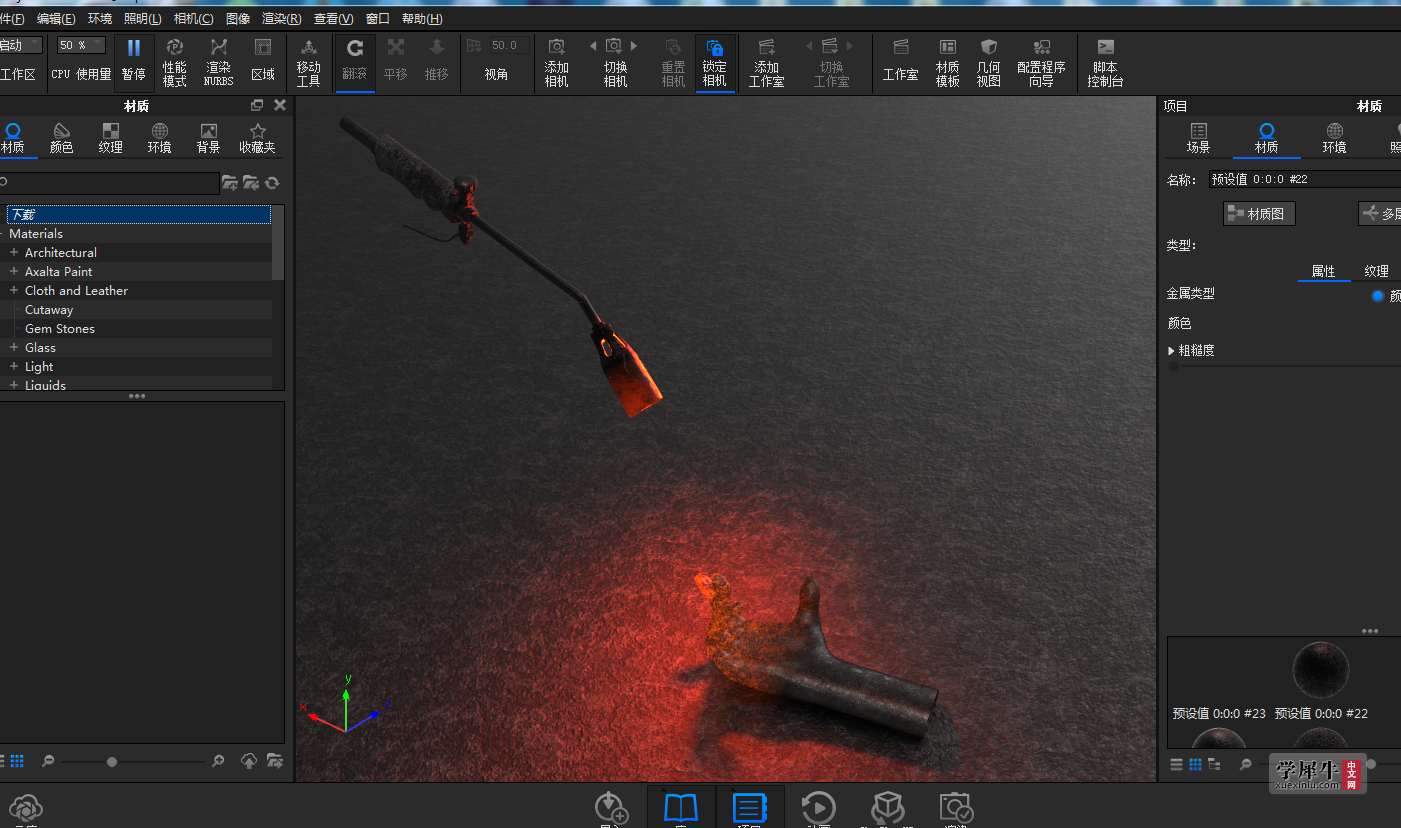
Task: Expand the Axalta Paint folder
Action: pyautogui.click(x=14, y=271)
